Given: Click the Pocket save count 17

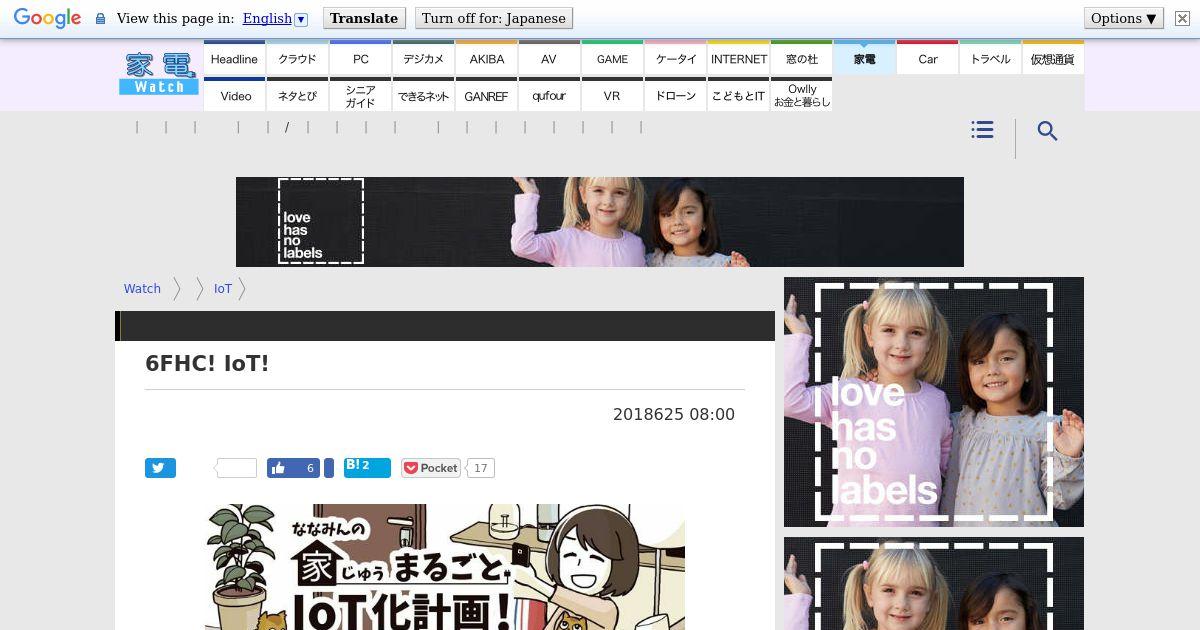Looking at the screenshot, I should (x=481, y=468).
